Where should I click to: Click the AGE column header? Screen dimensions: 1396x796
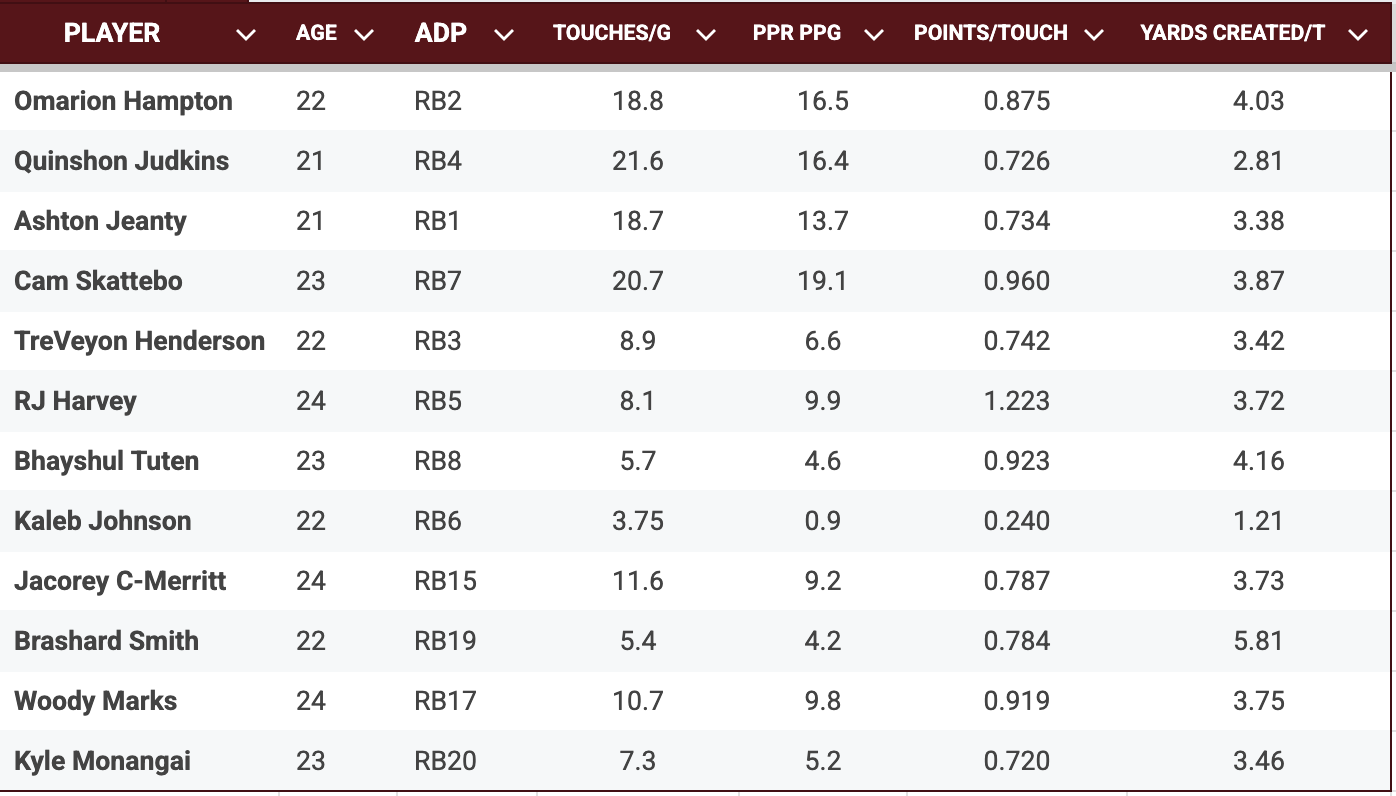(315, 33)
